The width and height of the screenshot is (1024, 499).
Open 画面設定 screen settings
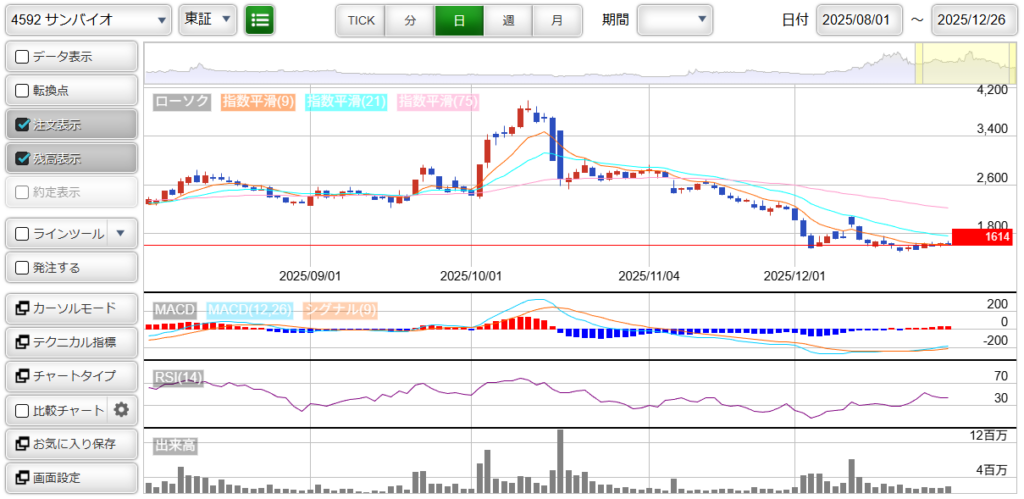[x=70, y=478]
